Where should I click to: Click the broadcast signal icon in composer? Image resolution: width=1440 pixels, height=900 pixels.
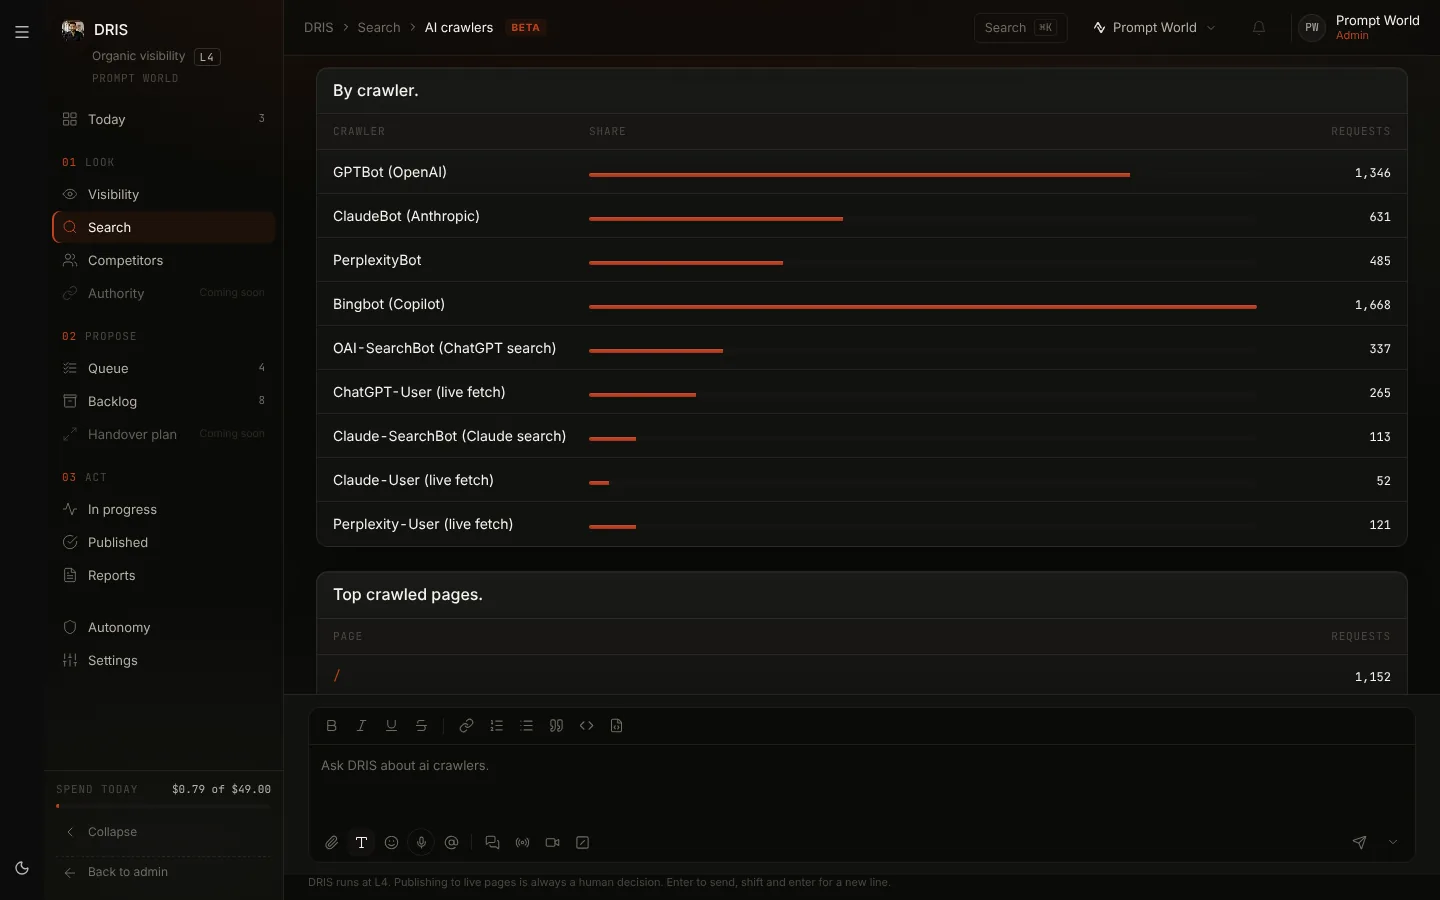point(523,843)
